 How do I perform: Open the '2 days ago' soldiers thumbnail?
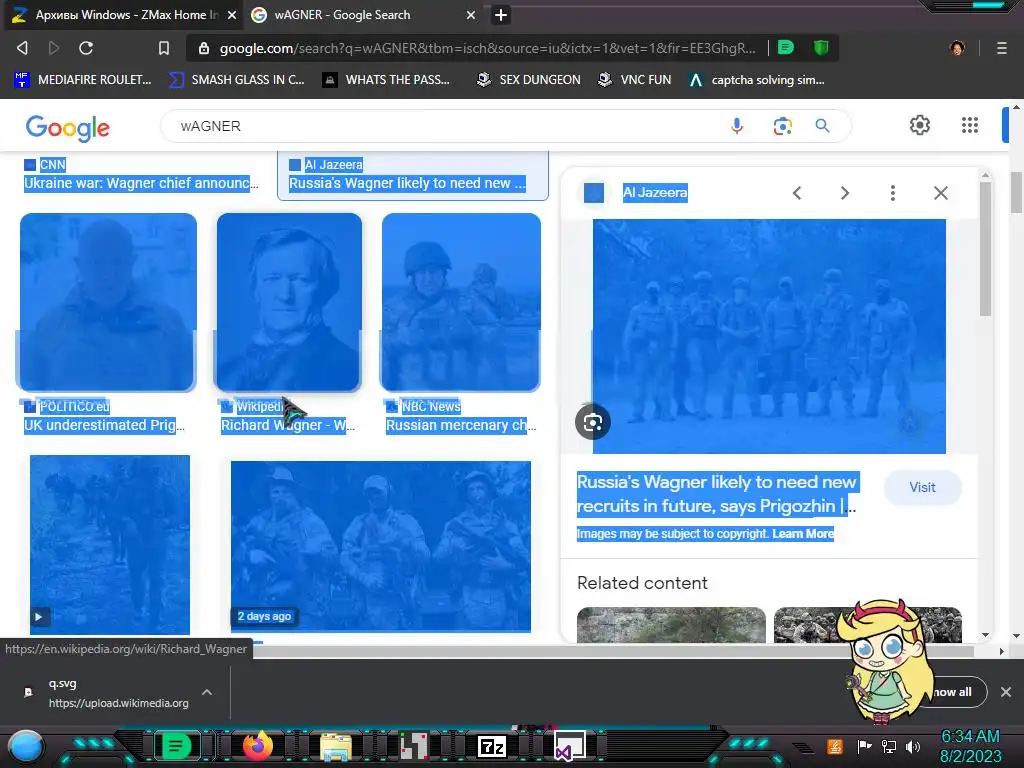point(381,547)
